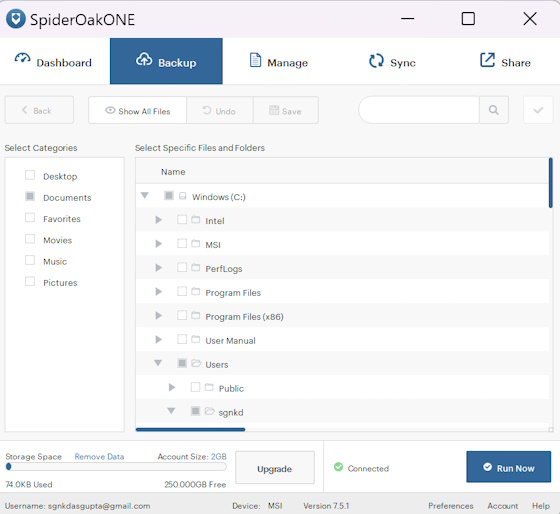The image size is (560, 514).
Task: Start backup with Run Now
Action: 509,467
